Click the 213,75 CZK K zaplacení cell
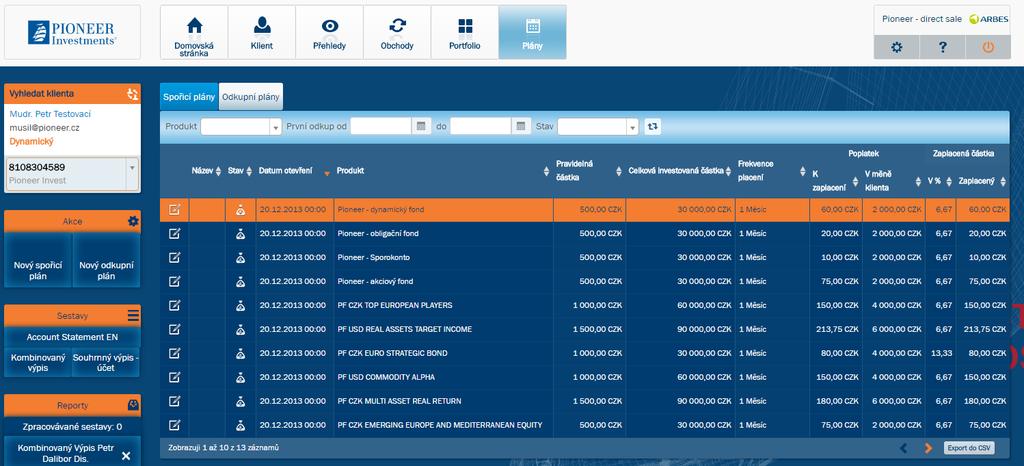 [x=835, y=330]
